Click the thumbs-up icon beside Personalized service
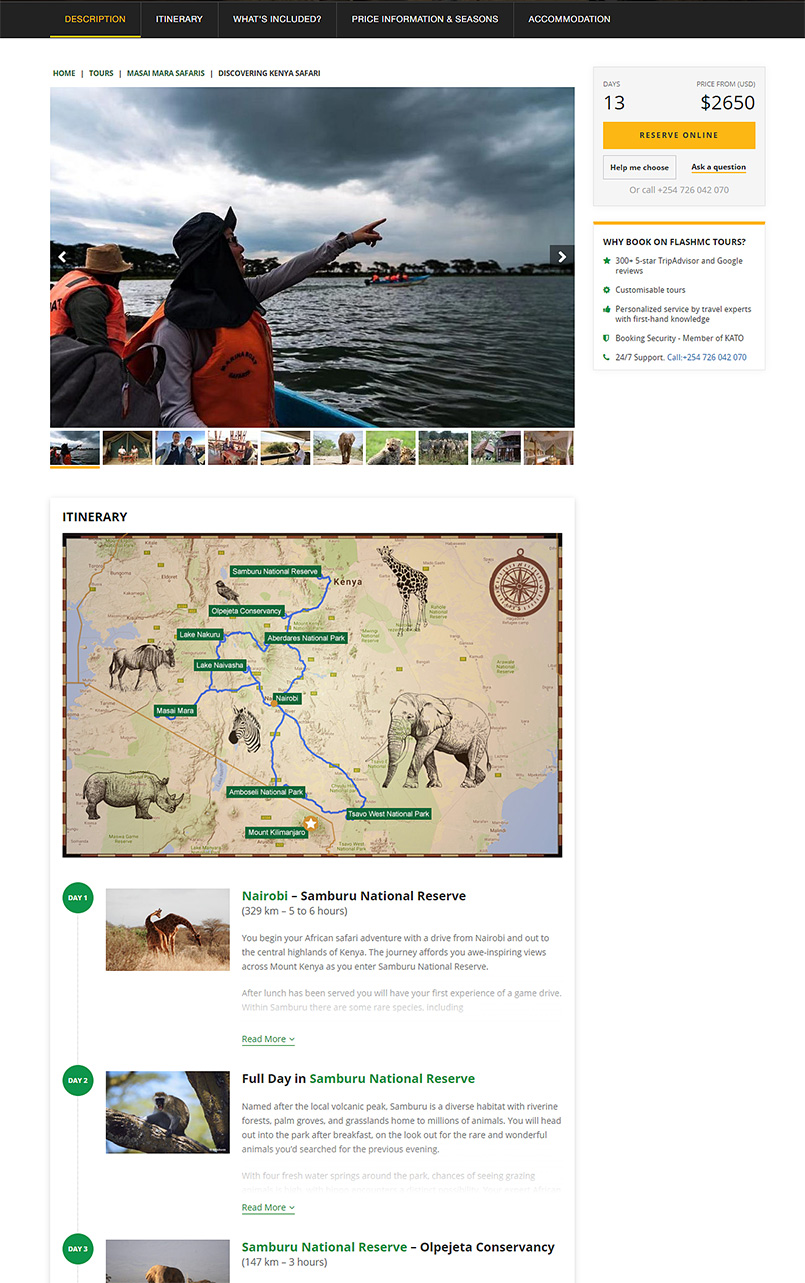805x1283 pixels. pyautogui.click(x=606, y=309)
